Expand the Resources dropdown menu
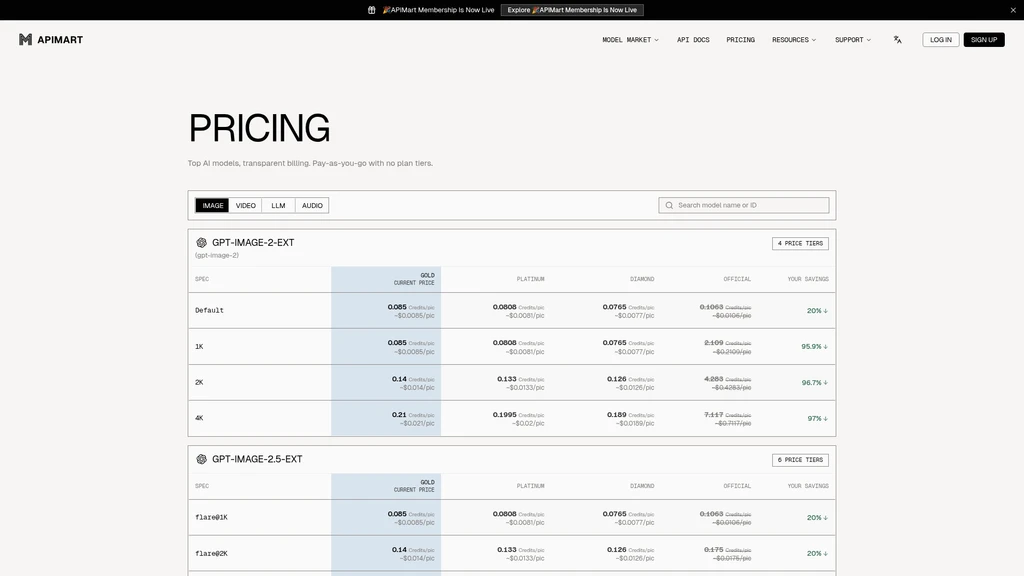Image resolution: width=1024 pixels, height=576 pixels. (794, 40)
